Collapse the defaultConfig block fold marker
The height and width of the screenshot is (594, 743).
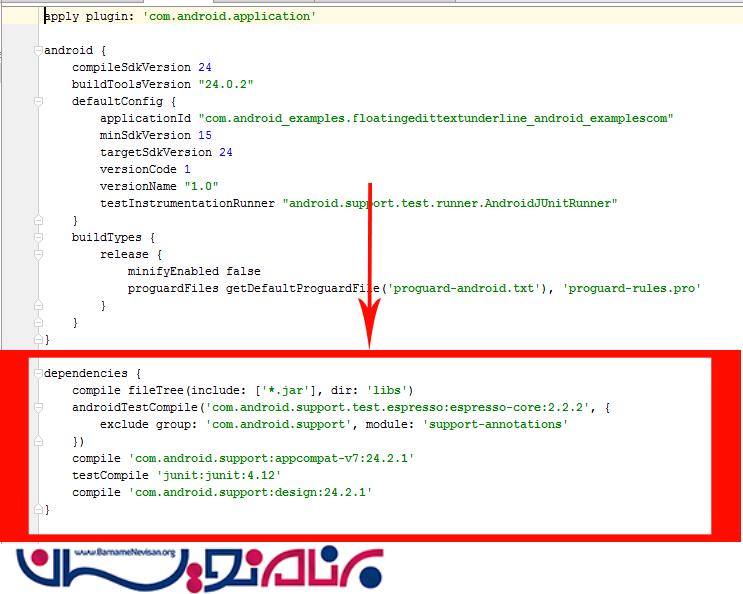coord(38,101)
